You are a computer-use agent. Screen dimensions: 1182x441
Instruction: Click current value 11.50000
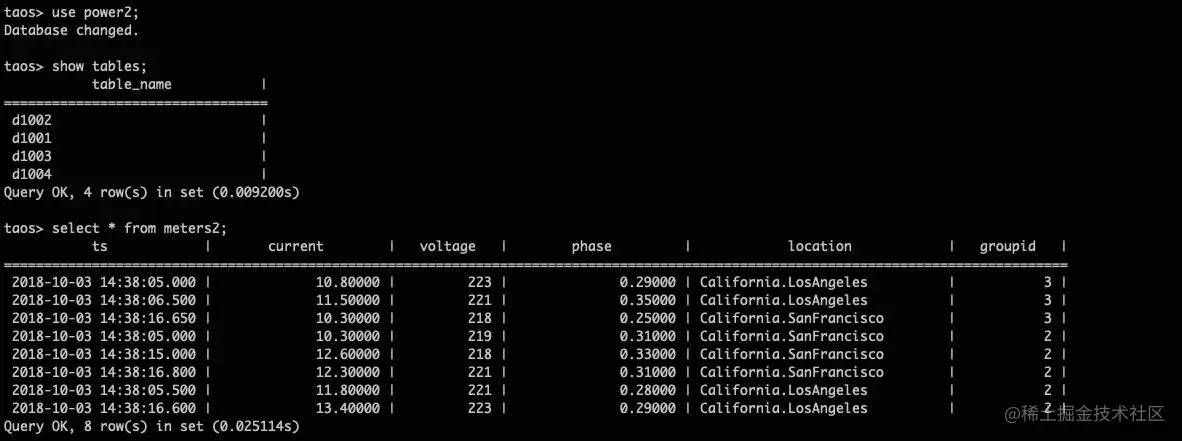click(348, 300)
